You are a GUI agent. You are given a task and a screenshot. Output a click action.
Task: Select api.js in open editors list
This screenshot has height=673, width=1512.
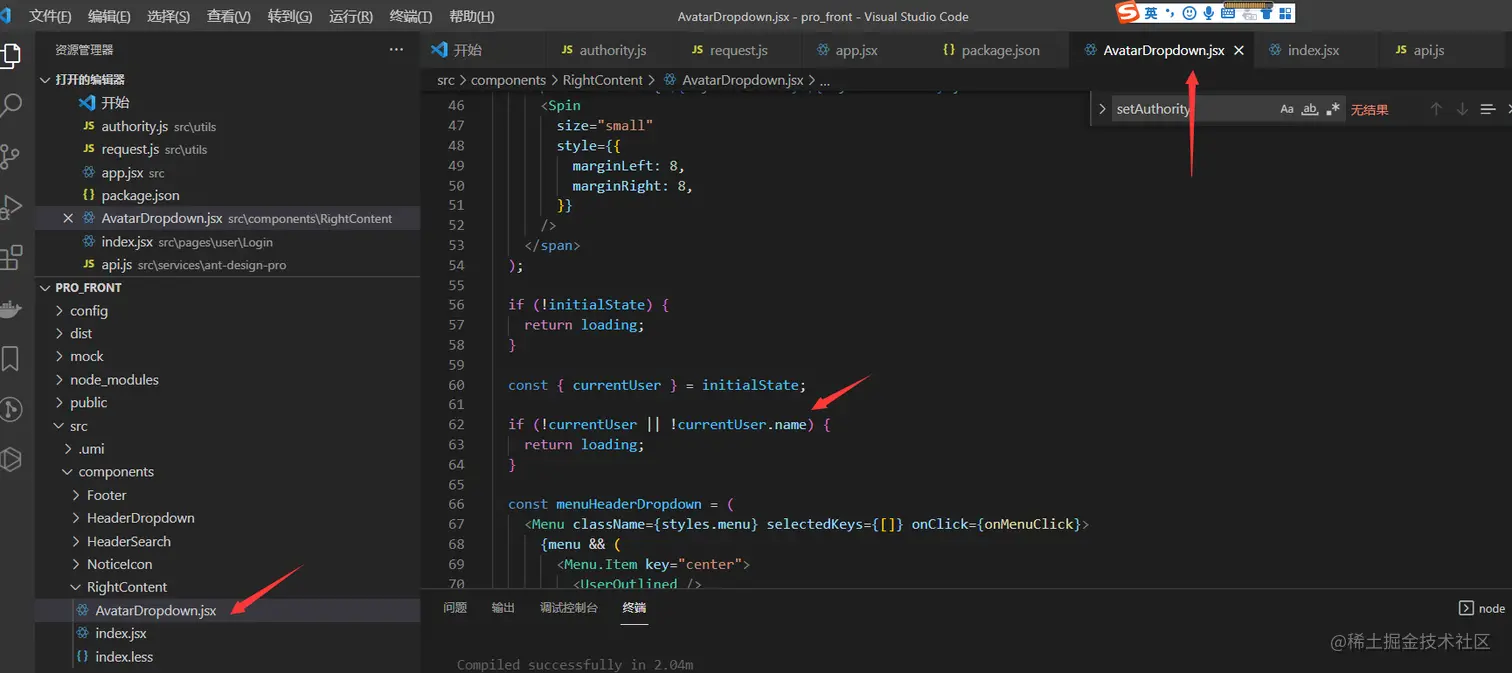228,265
